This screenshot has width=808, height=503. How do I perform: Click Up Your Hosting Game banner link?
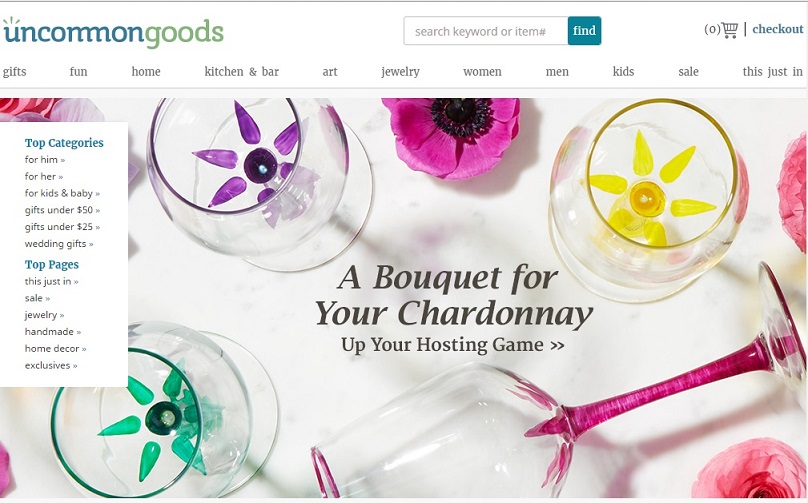coord(452,344)
